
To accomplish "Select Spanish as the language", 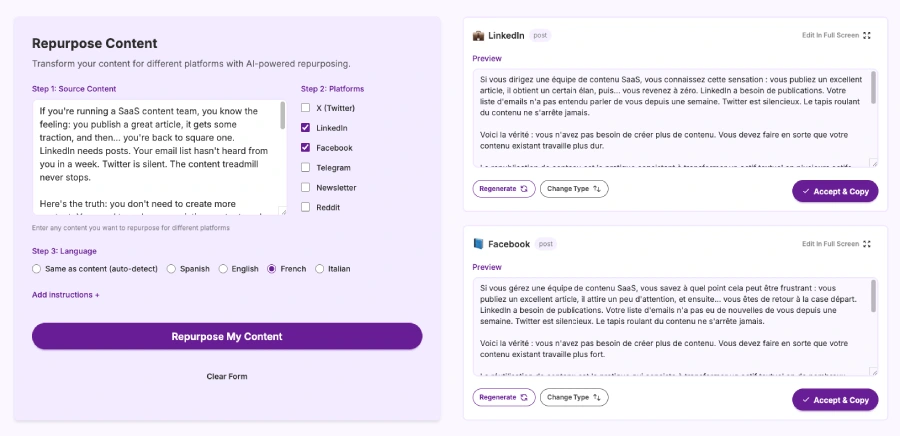I will pyautogui.click(x=171, y=269).
